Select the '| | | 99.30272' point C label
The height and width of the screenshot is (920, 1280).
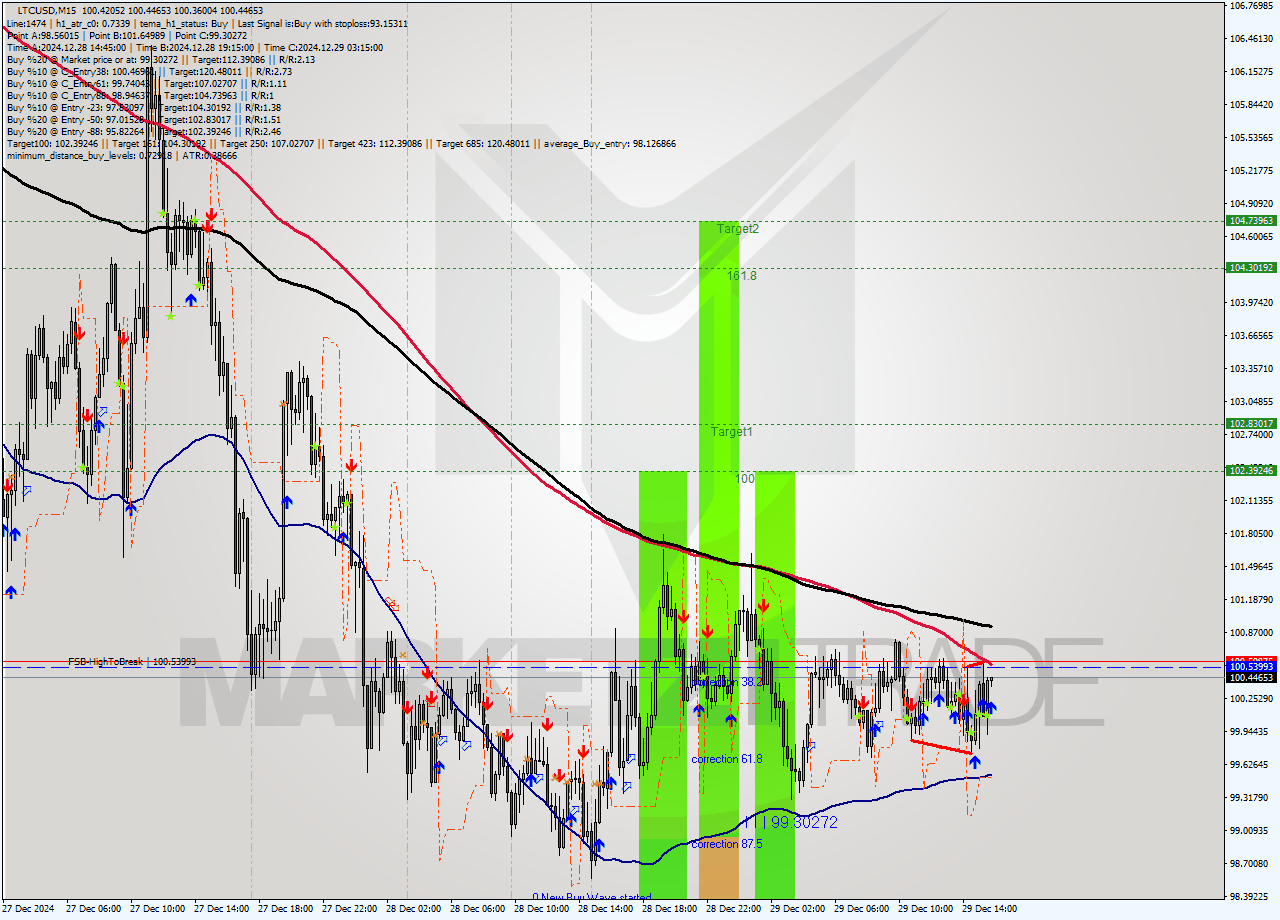point(789,822)
